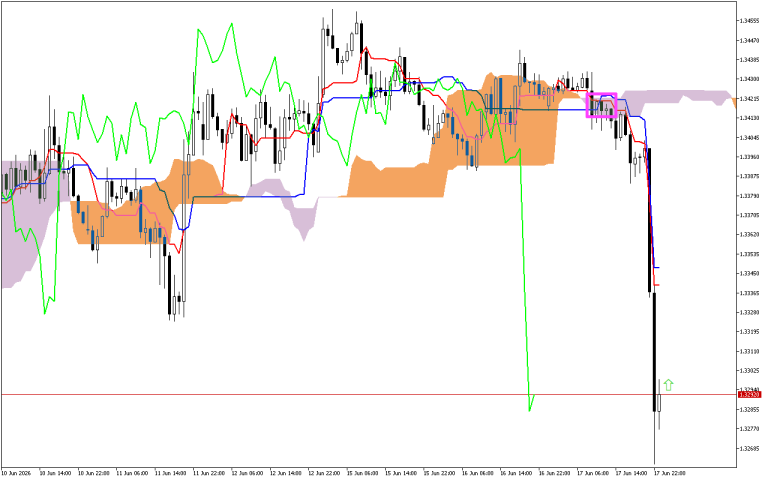The width and height of the screenshot is (768, 480).
Task: Click the 1.33875 price scale label
Action: pyautogui.click(x=750, y=176)
